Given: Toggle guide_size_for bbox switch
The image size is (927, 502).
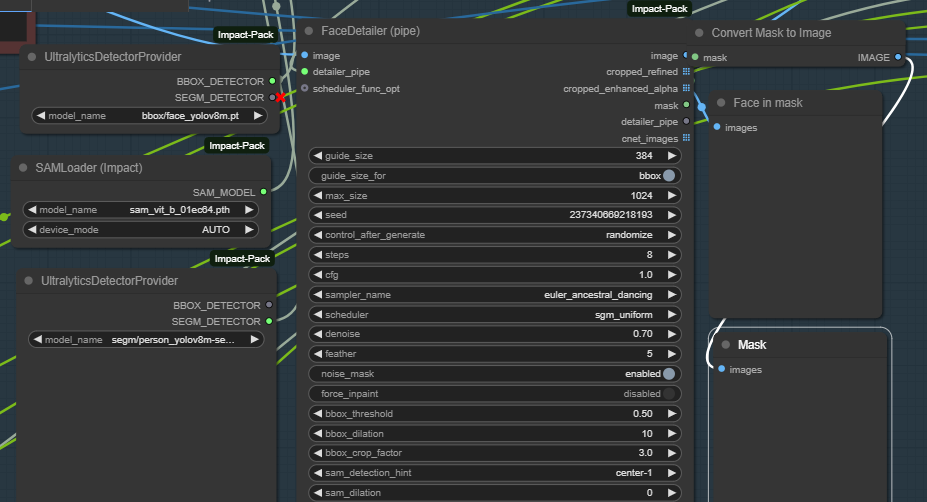Looking at the screenshot, I should click(669, 176).
